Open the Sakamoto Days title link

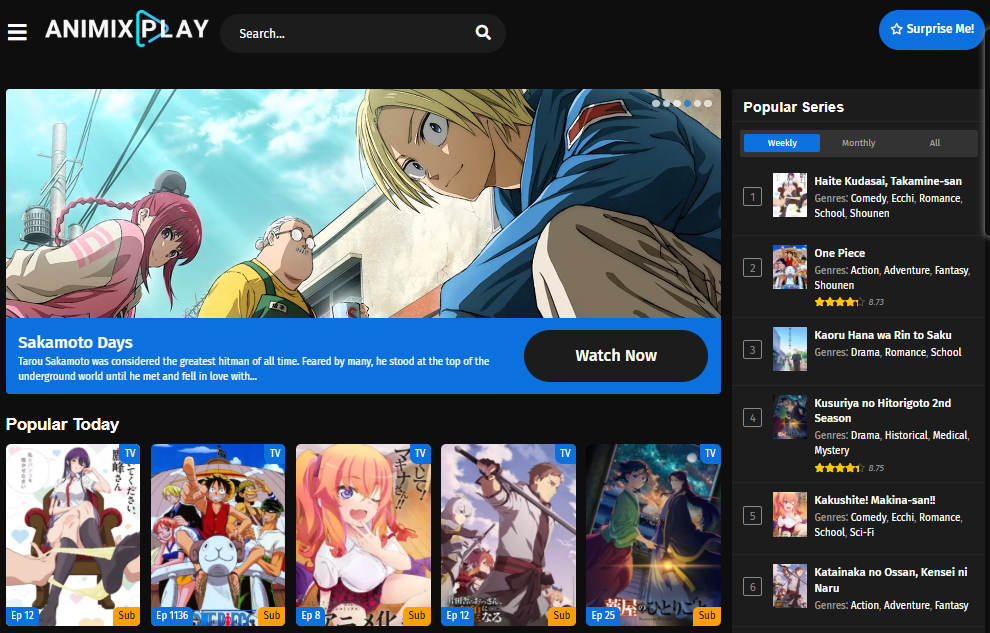75,343
